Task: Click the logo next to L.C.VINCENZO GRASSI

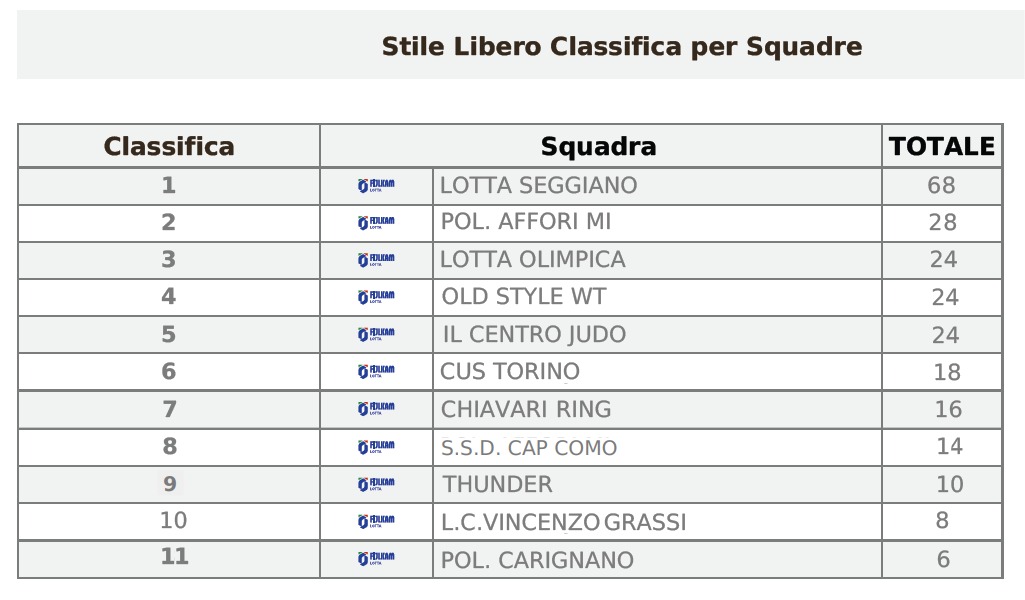Action: pos(376,522)
